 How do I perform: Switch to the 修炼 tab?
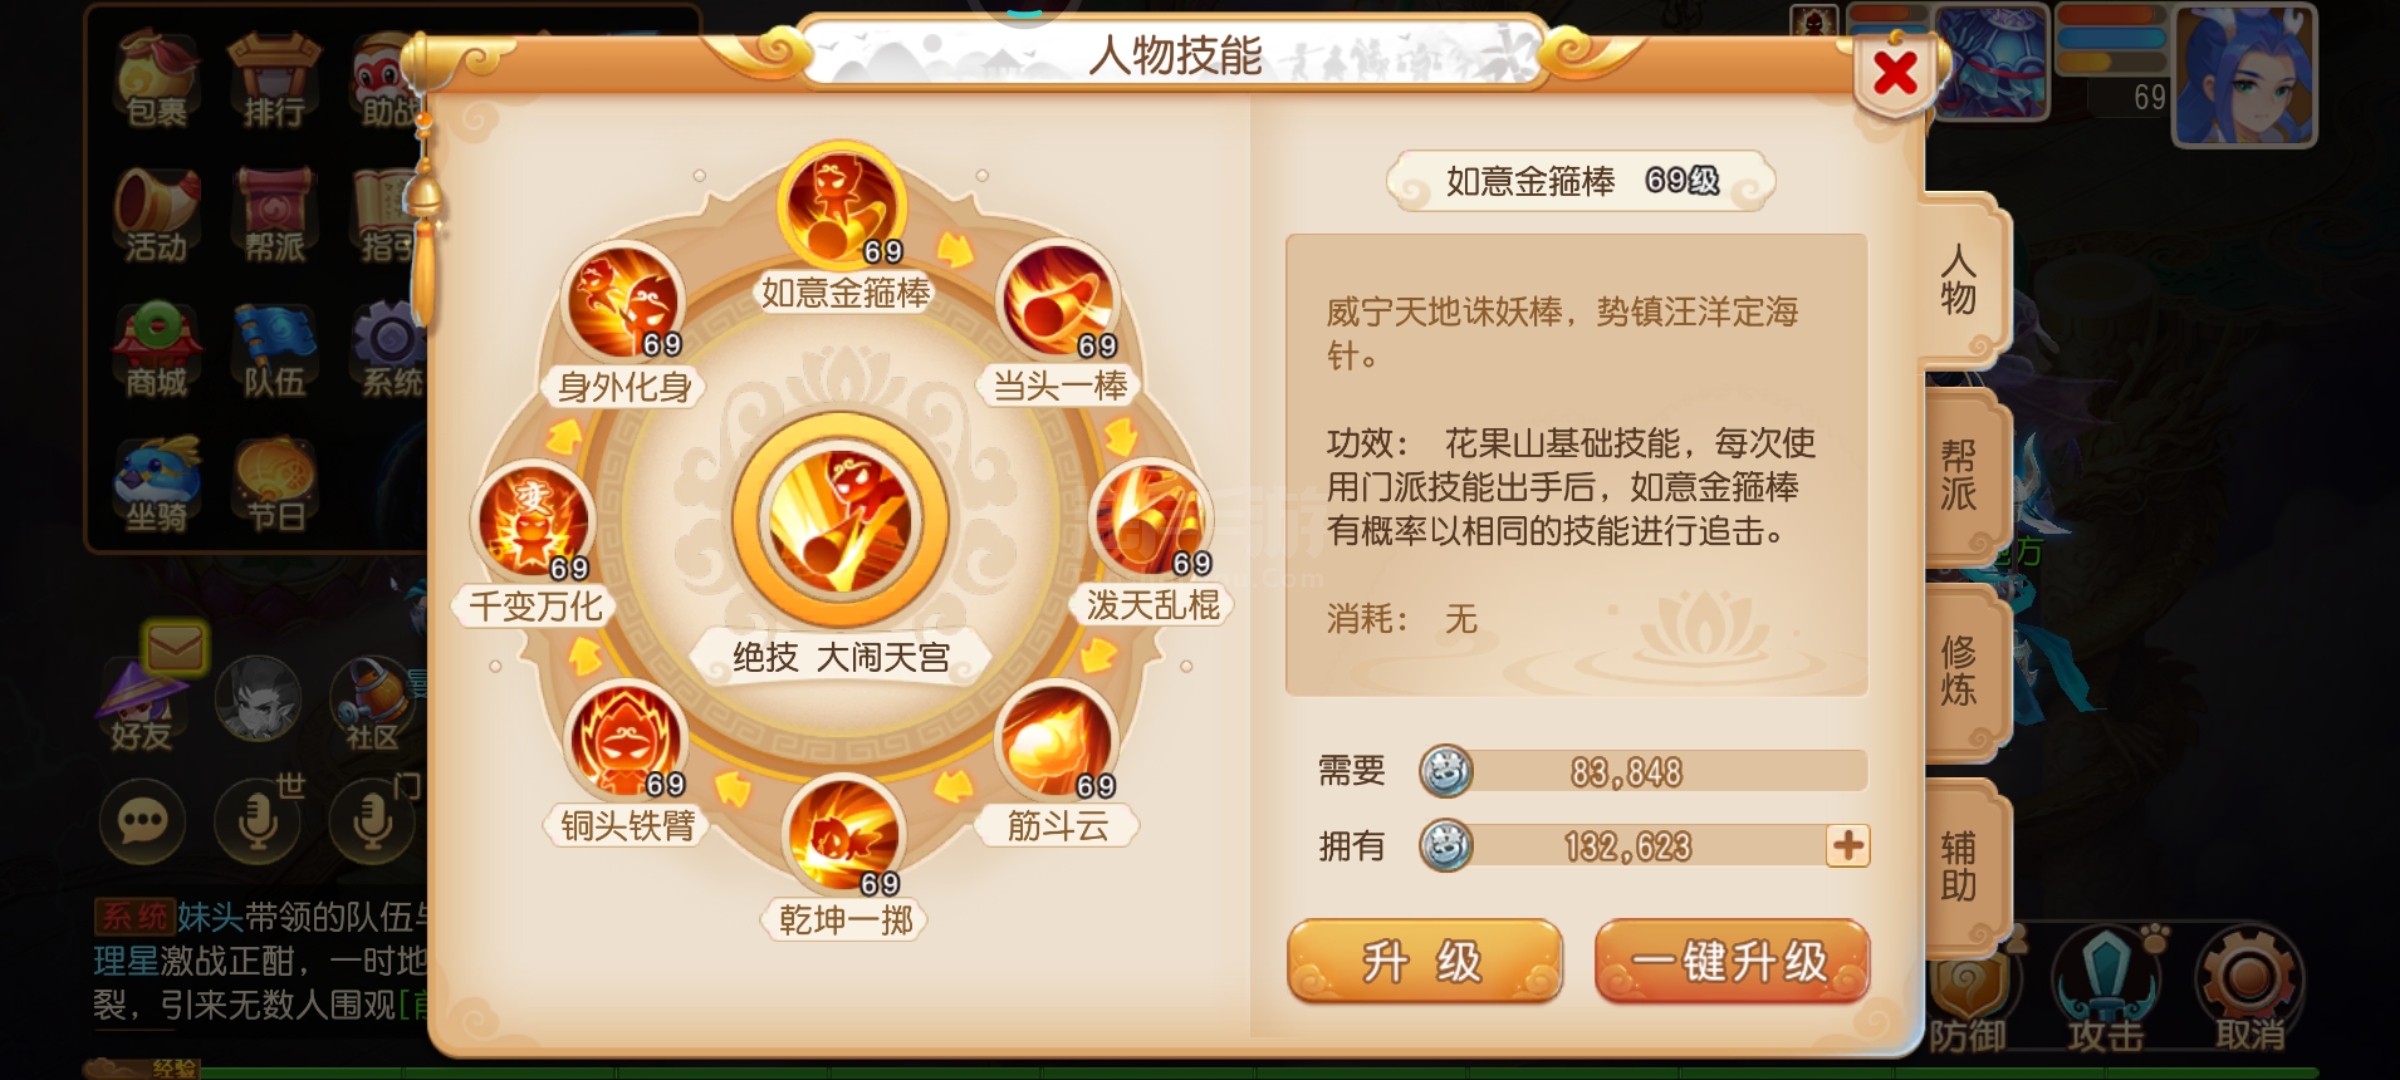pos(1960,670)
